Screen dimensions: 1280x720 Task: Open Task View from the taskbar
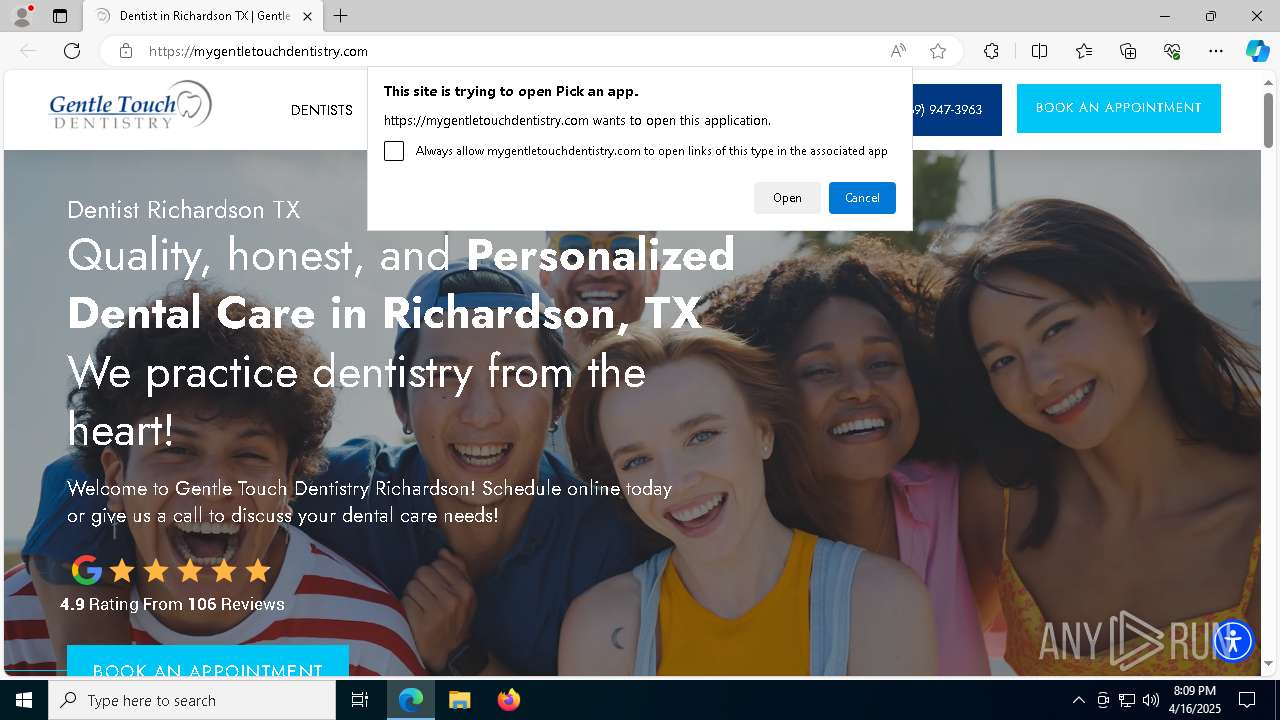tap(360, 700)
